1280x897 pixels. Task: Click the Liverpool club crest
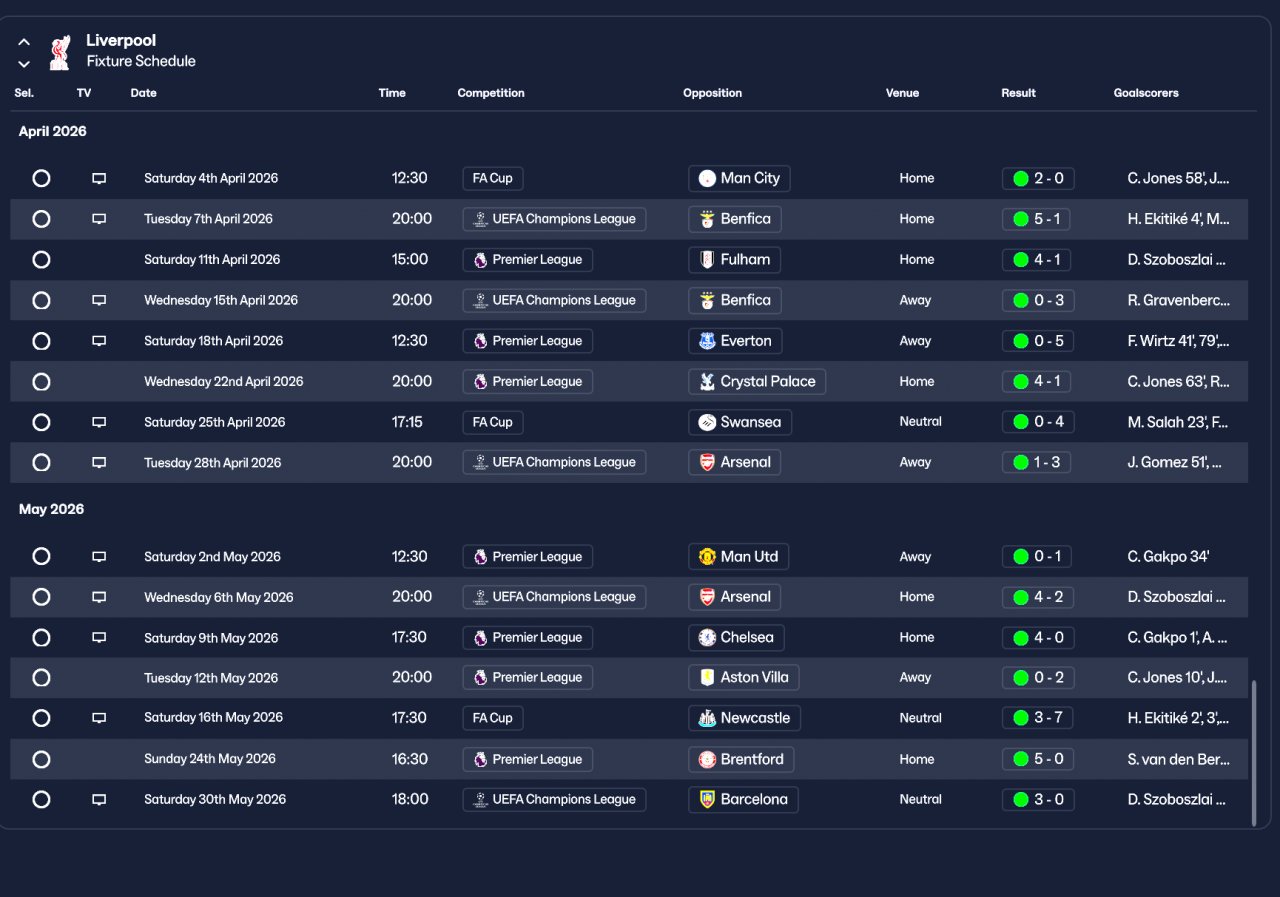tap(60, 52)
